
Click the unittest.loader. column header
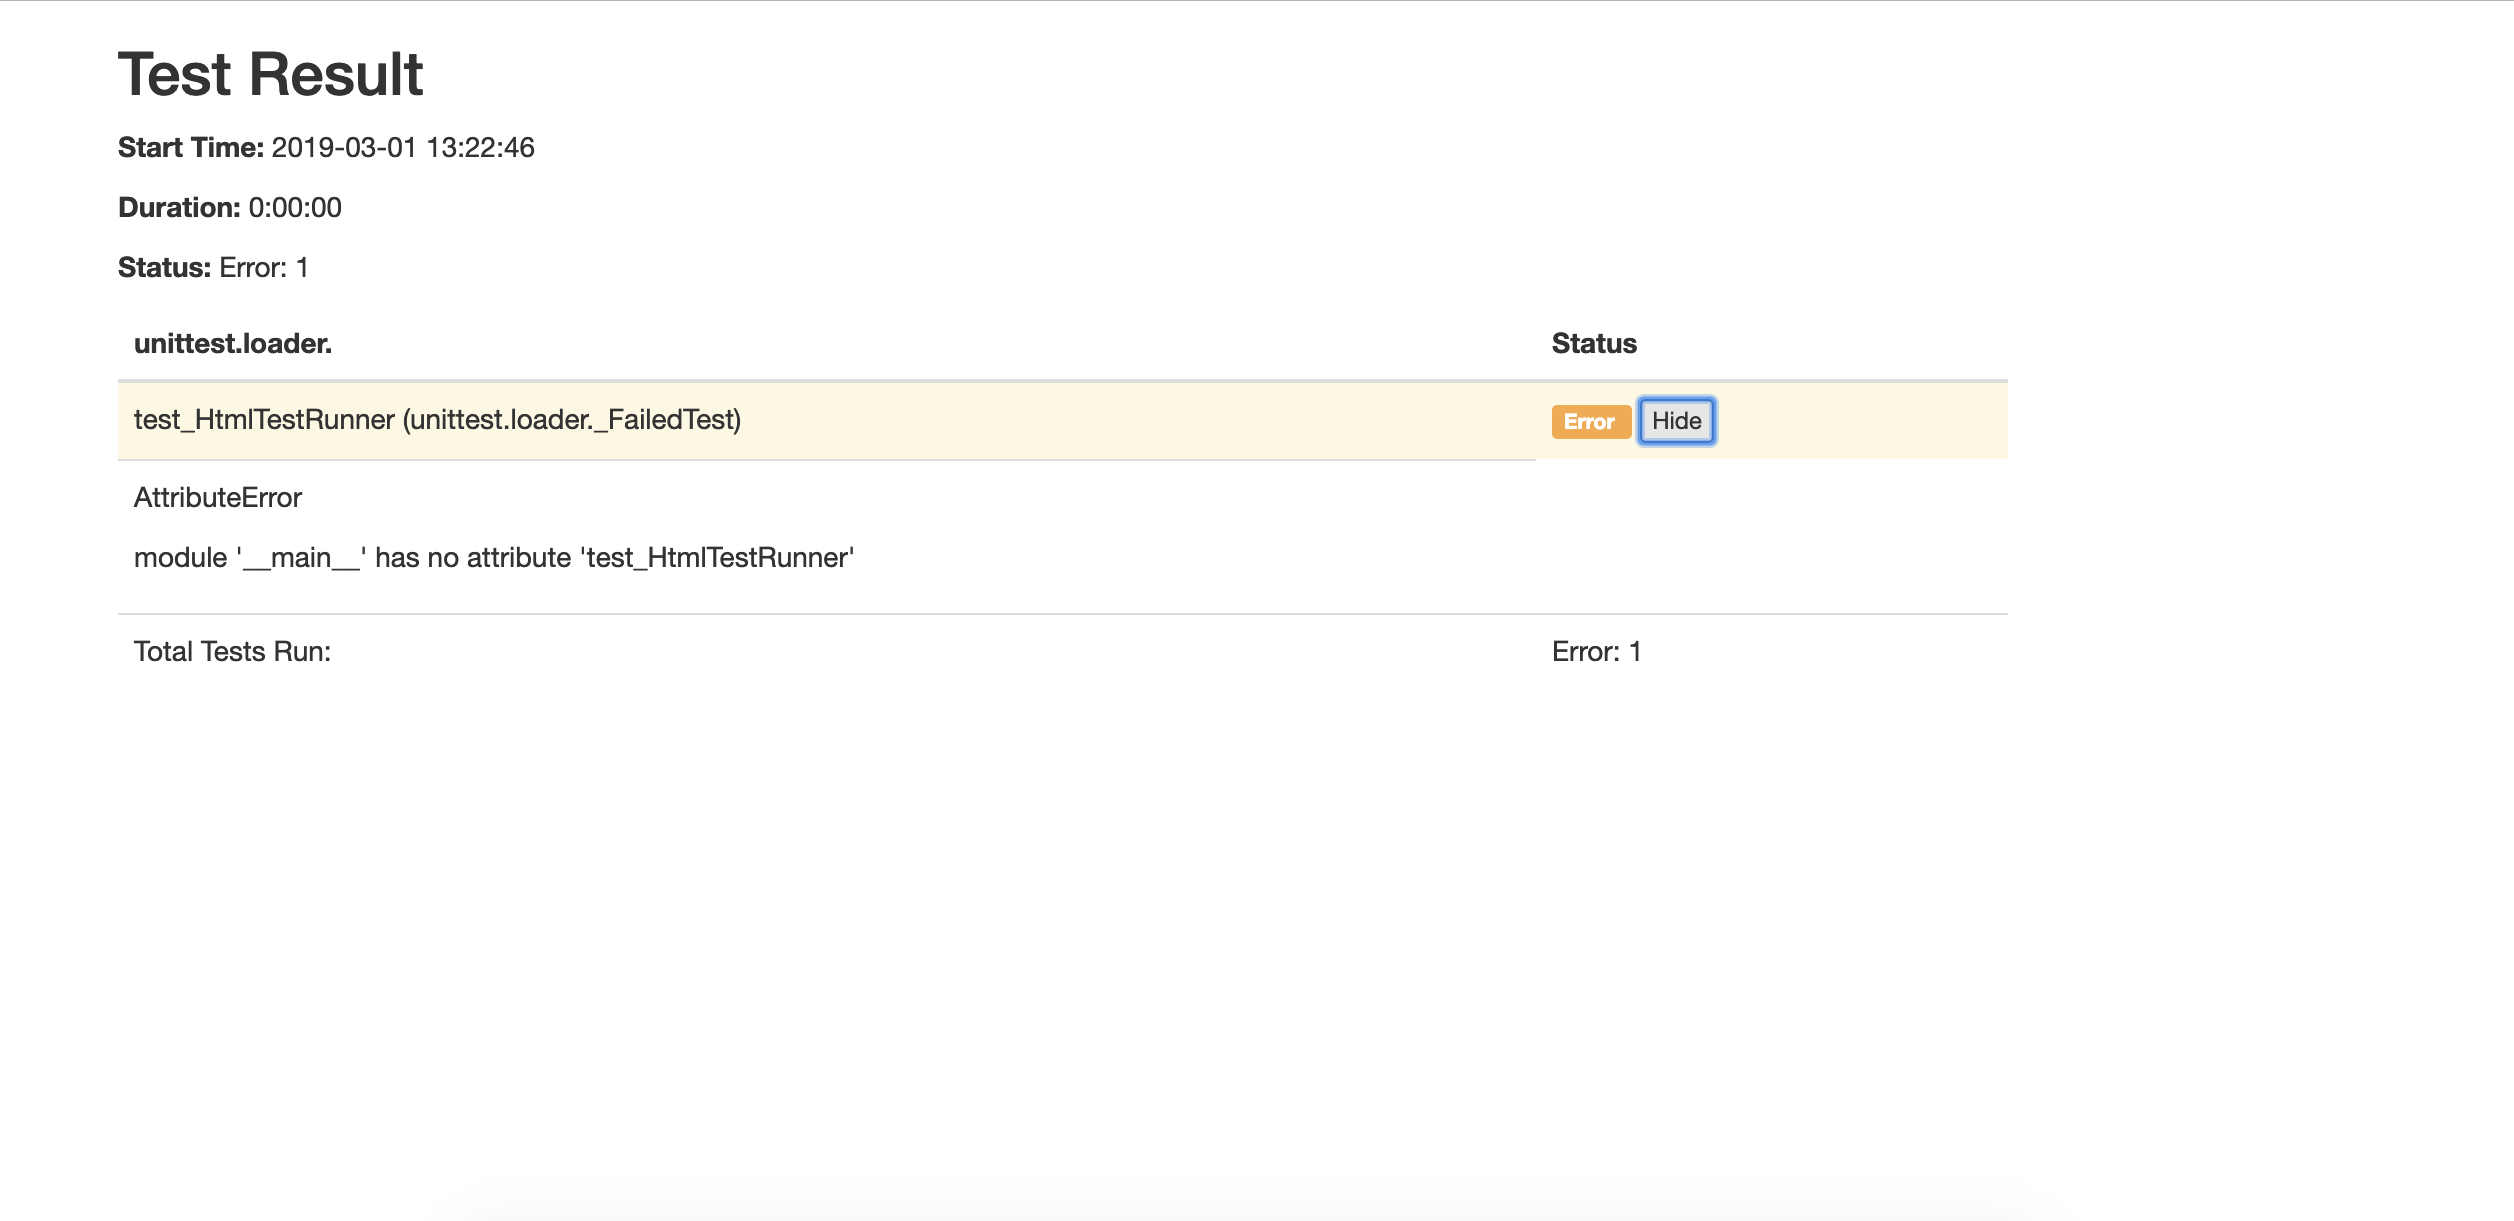pos(233,344)
